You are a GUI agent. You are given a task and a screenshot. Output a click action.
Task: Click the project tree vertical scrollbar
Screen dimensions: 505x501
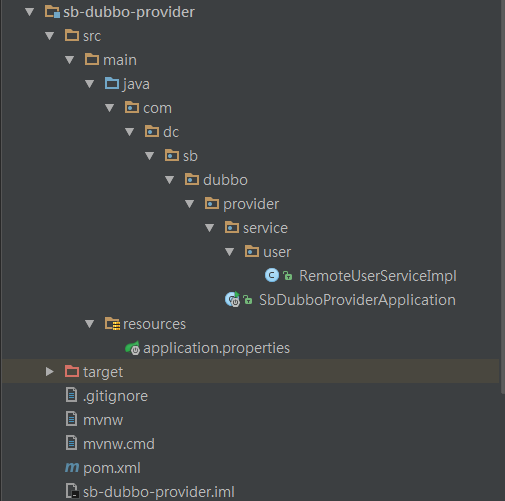click(x=503, y=197)
